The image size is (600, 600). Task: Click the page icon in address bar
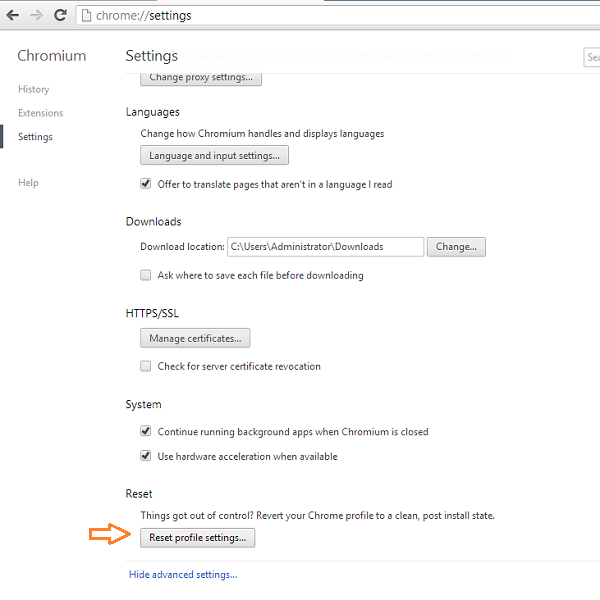86,16
